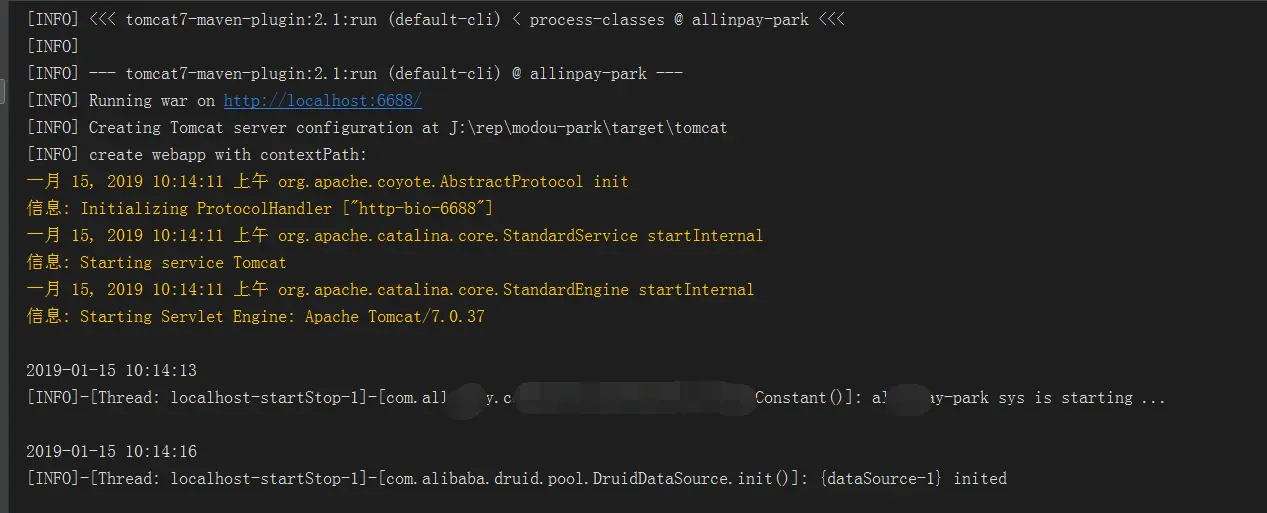The image size is (1267, 513).
Task: Click the '@ allinpay-park ---' plugin line
Action: tap(605, 74)
